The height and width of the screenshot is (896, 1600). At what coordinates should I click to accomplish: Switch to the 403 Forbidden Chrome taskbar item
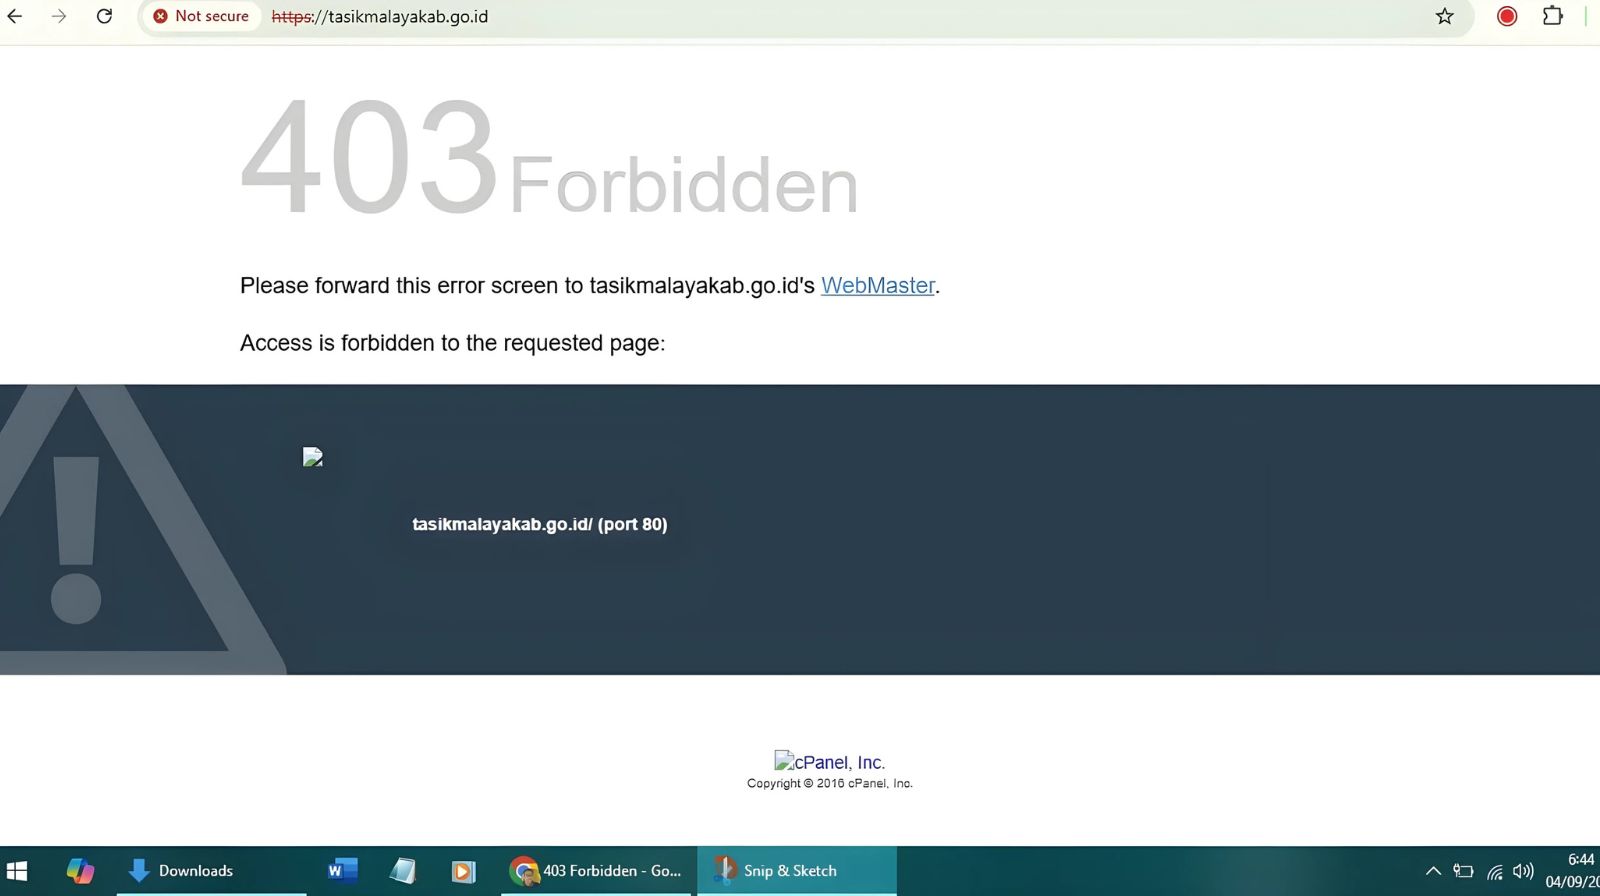[x=596, y=871]
